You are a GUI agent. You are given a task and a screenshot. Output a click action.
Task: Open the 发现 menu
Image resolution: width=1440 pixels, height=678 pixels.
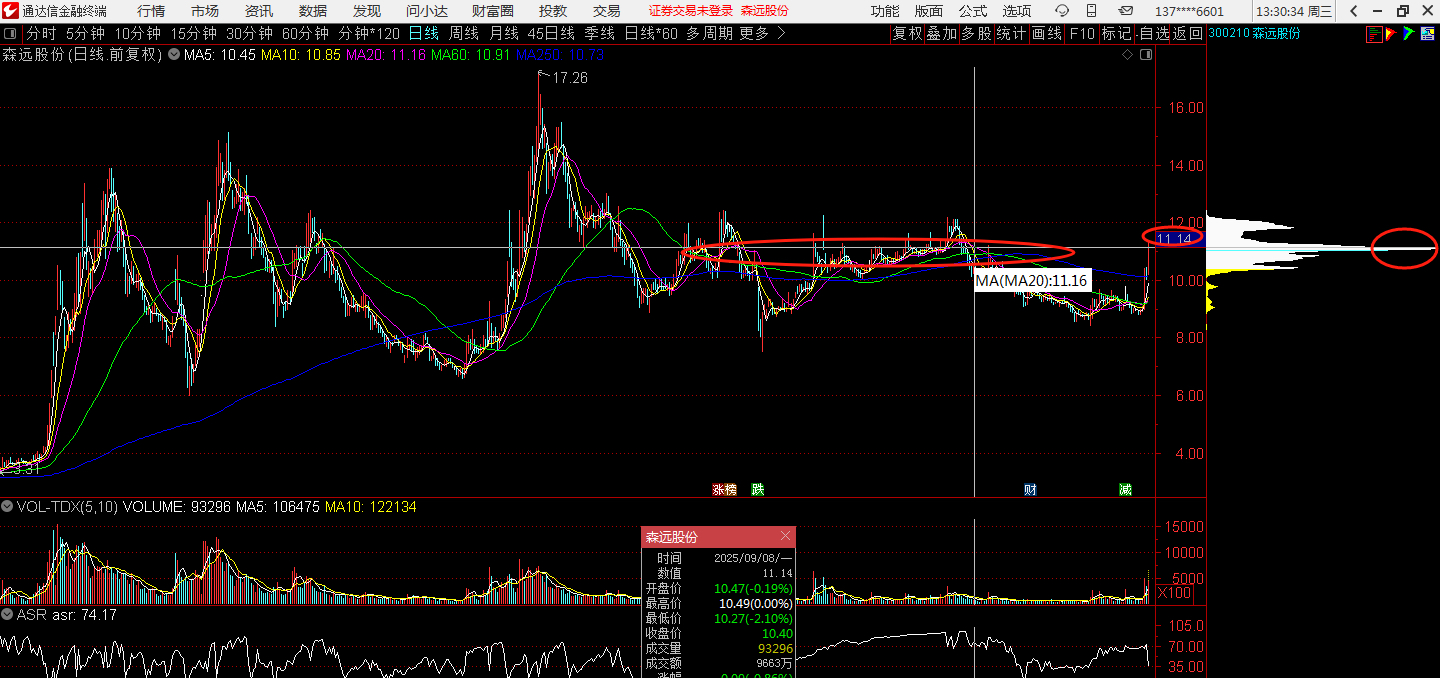click(367, 11)
